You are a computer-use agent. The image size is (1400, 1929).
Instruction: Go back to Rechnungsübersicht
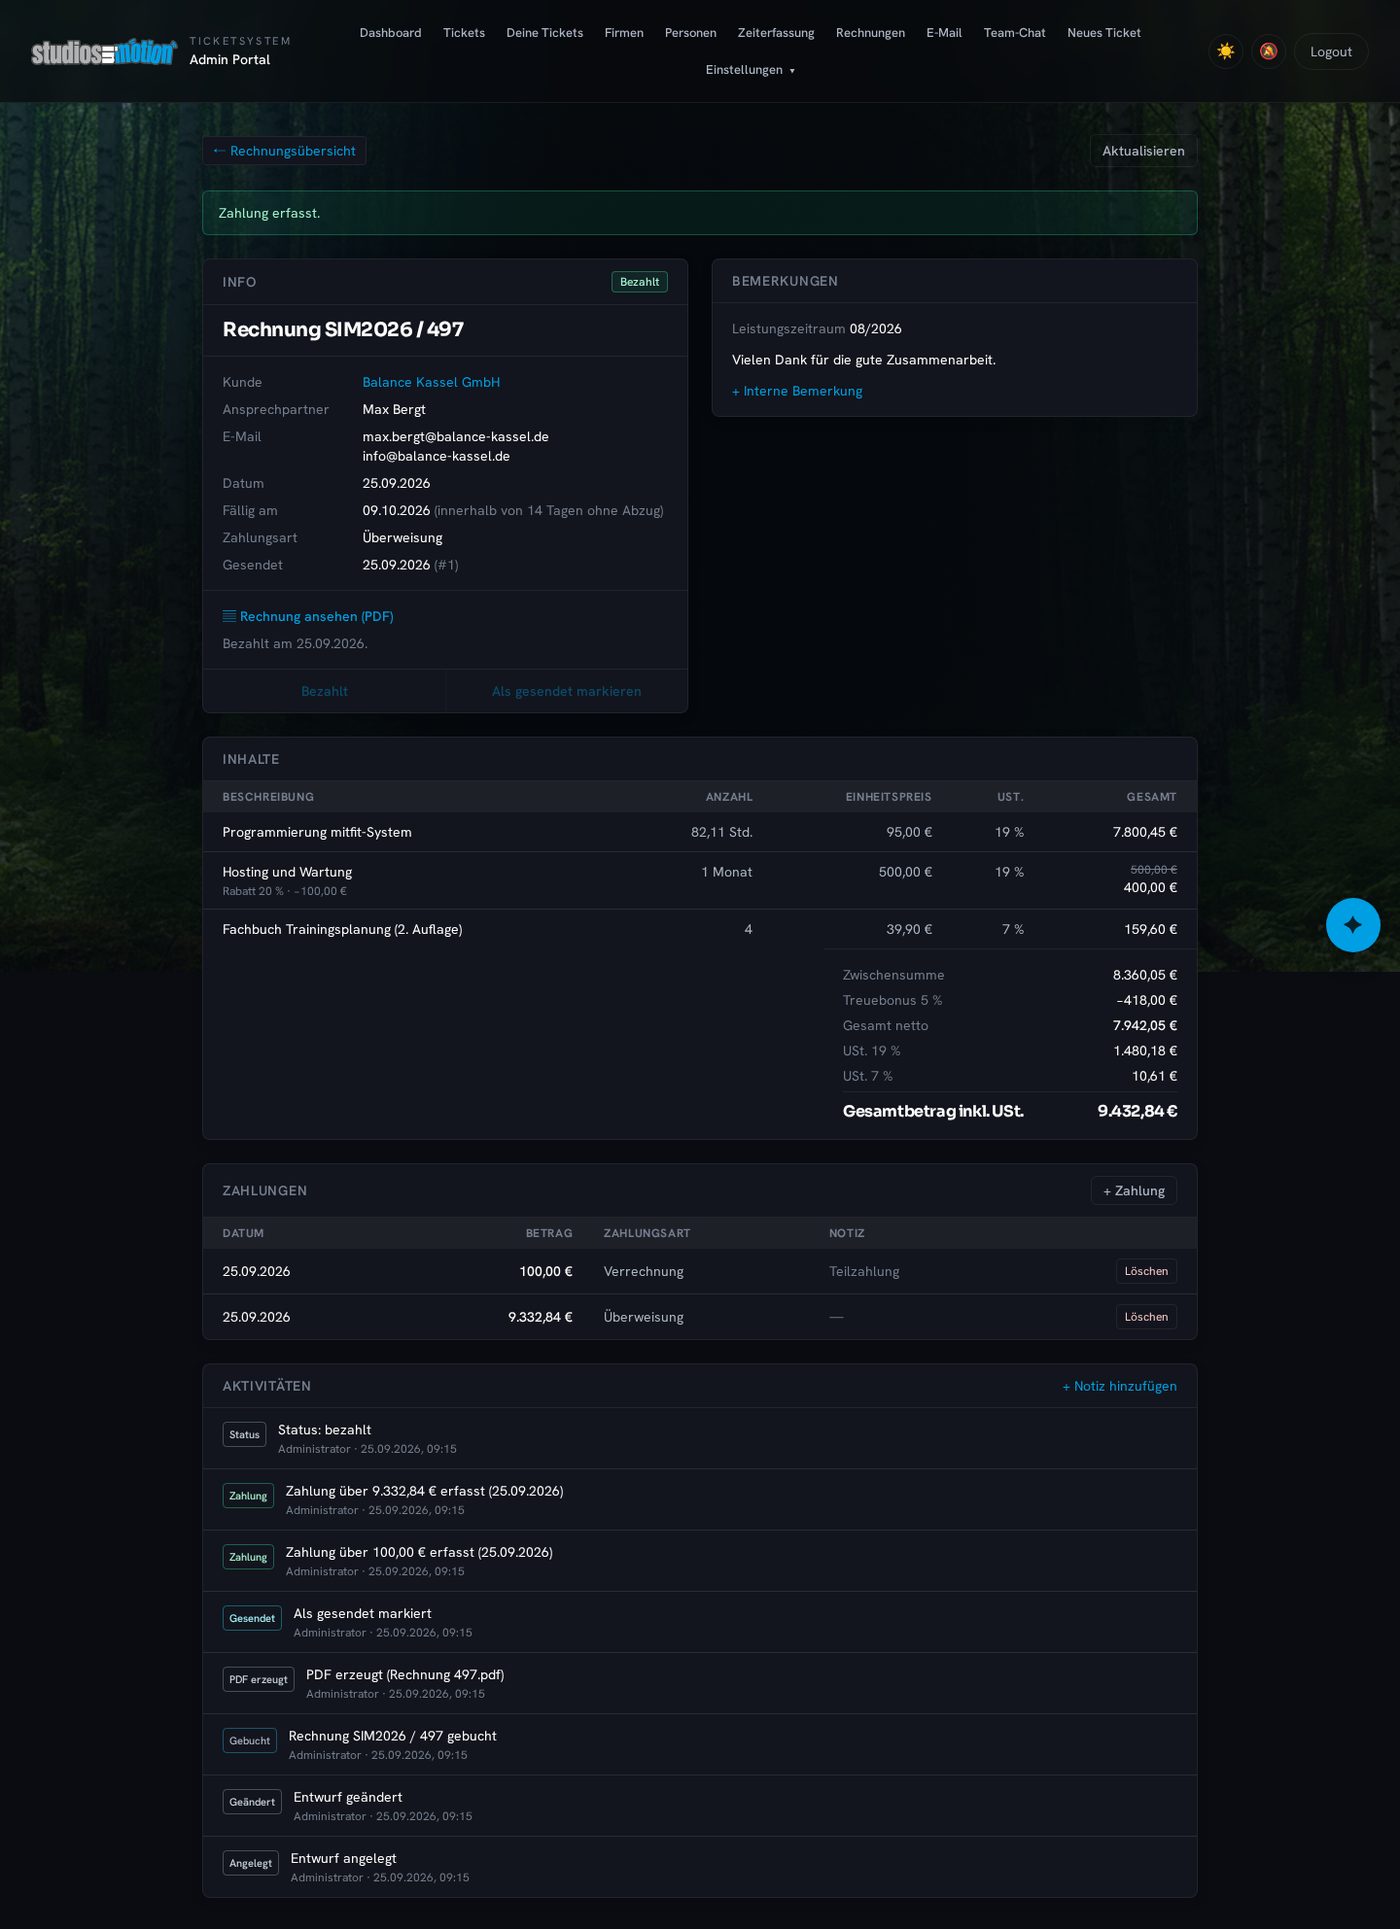click(x=285, y=151)
